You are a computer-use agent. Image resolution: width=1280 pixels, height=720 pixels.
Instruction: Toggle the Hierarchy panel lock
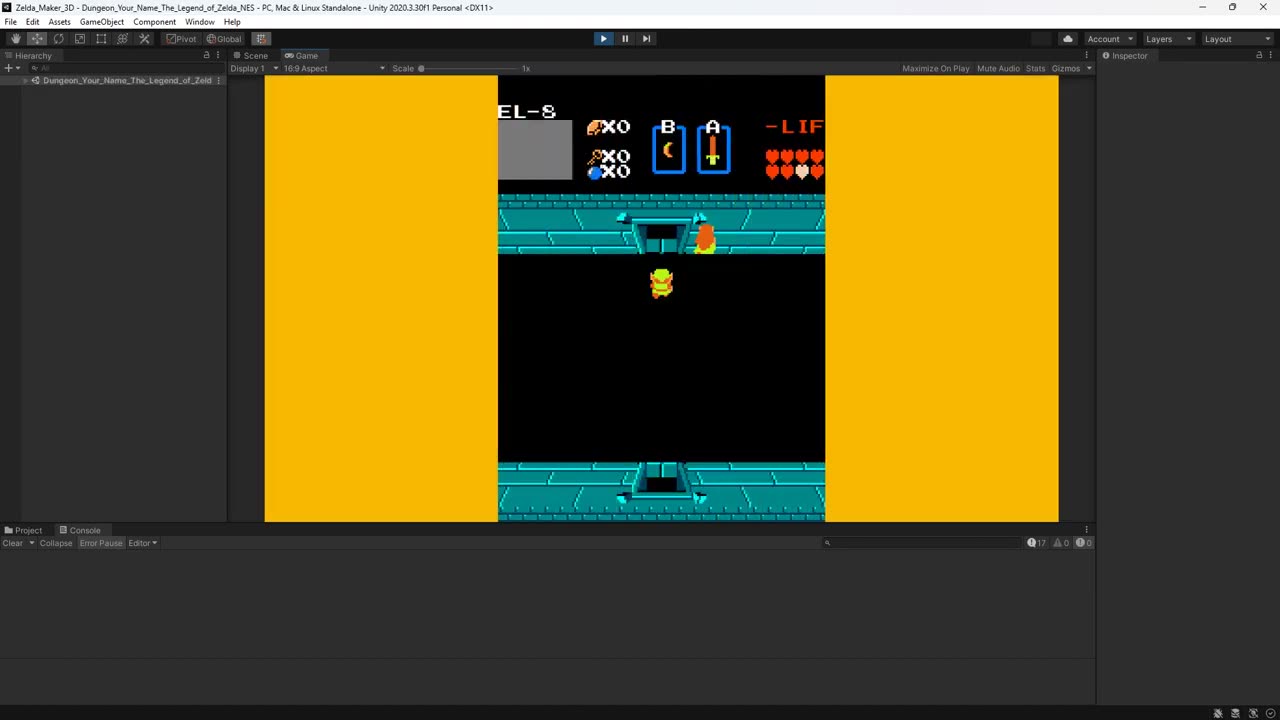pyautogui.click(x=207, y=55)
